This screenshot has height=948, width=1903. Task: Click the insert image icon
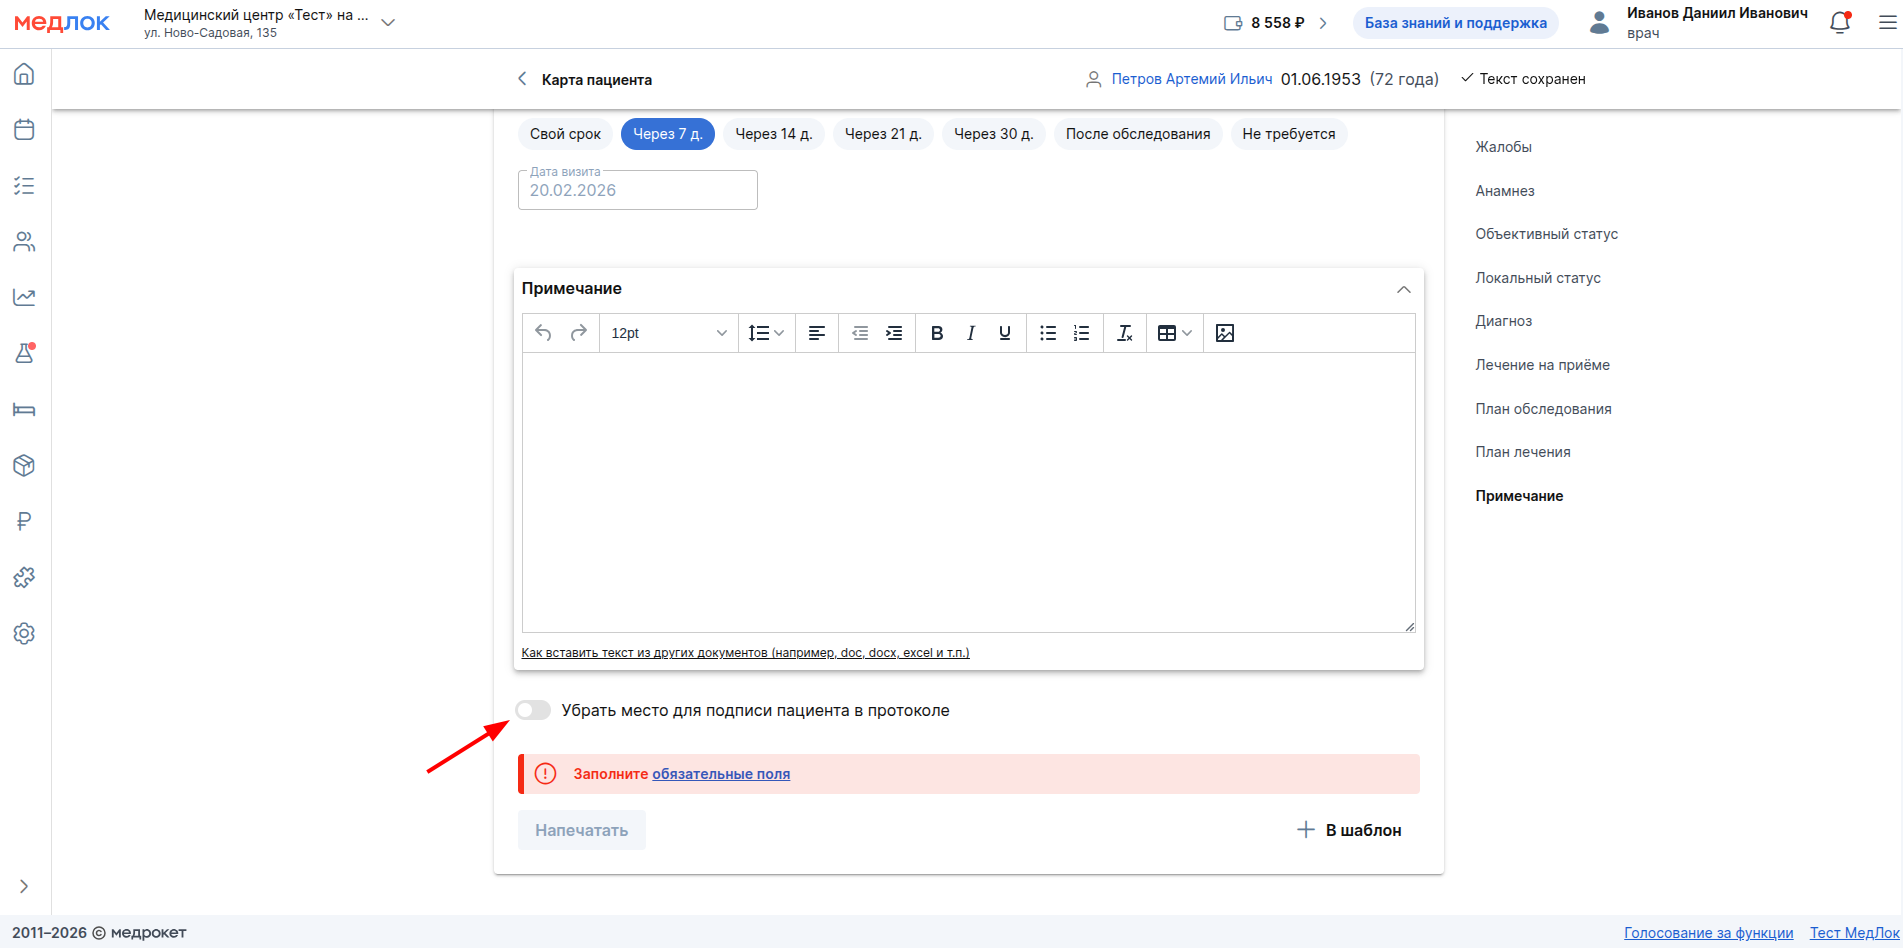(1224, 333)
